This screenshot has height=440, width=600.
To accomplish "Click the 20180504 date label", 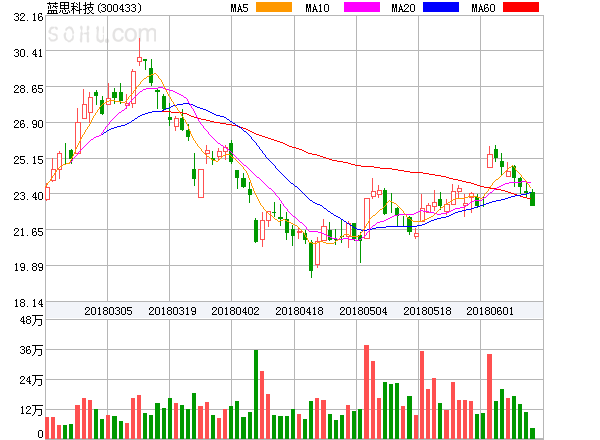I will coord(363,311).
